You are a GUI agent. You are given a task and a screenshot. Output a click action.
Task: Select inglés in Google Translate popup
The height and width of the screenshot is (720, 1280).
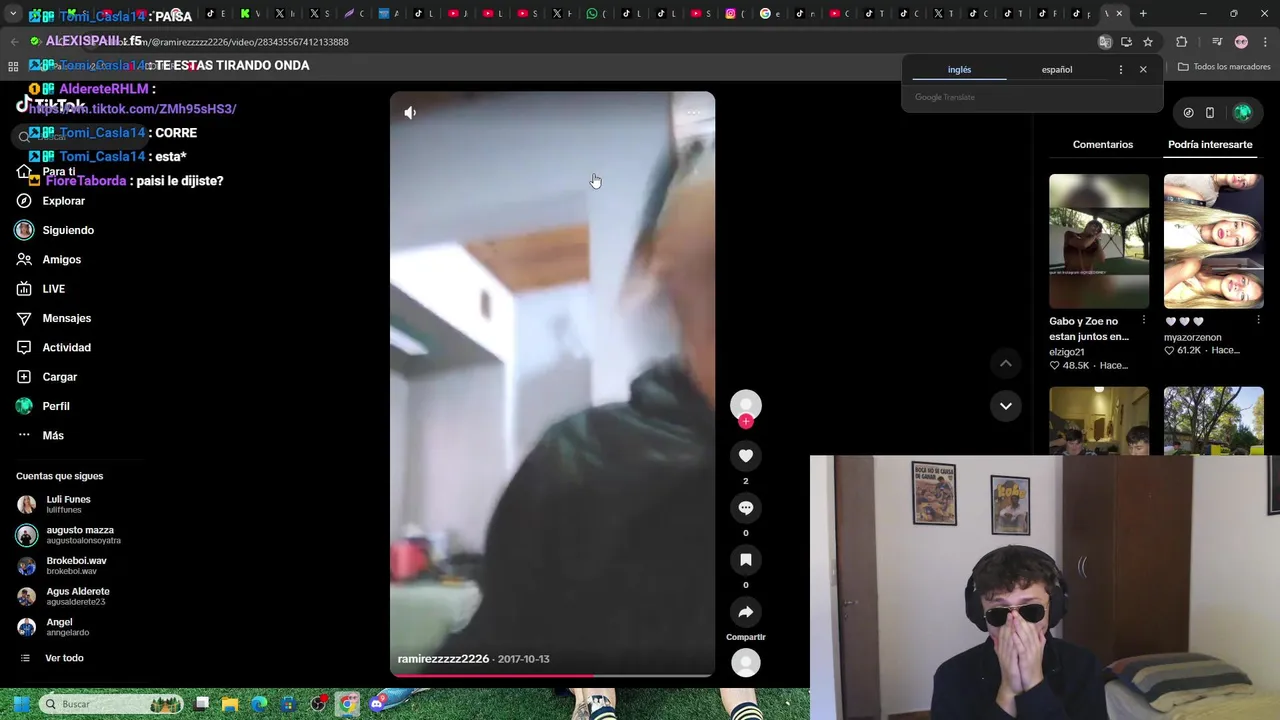(x=959, y=70)
